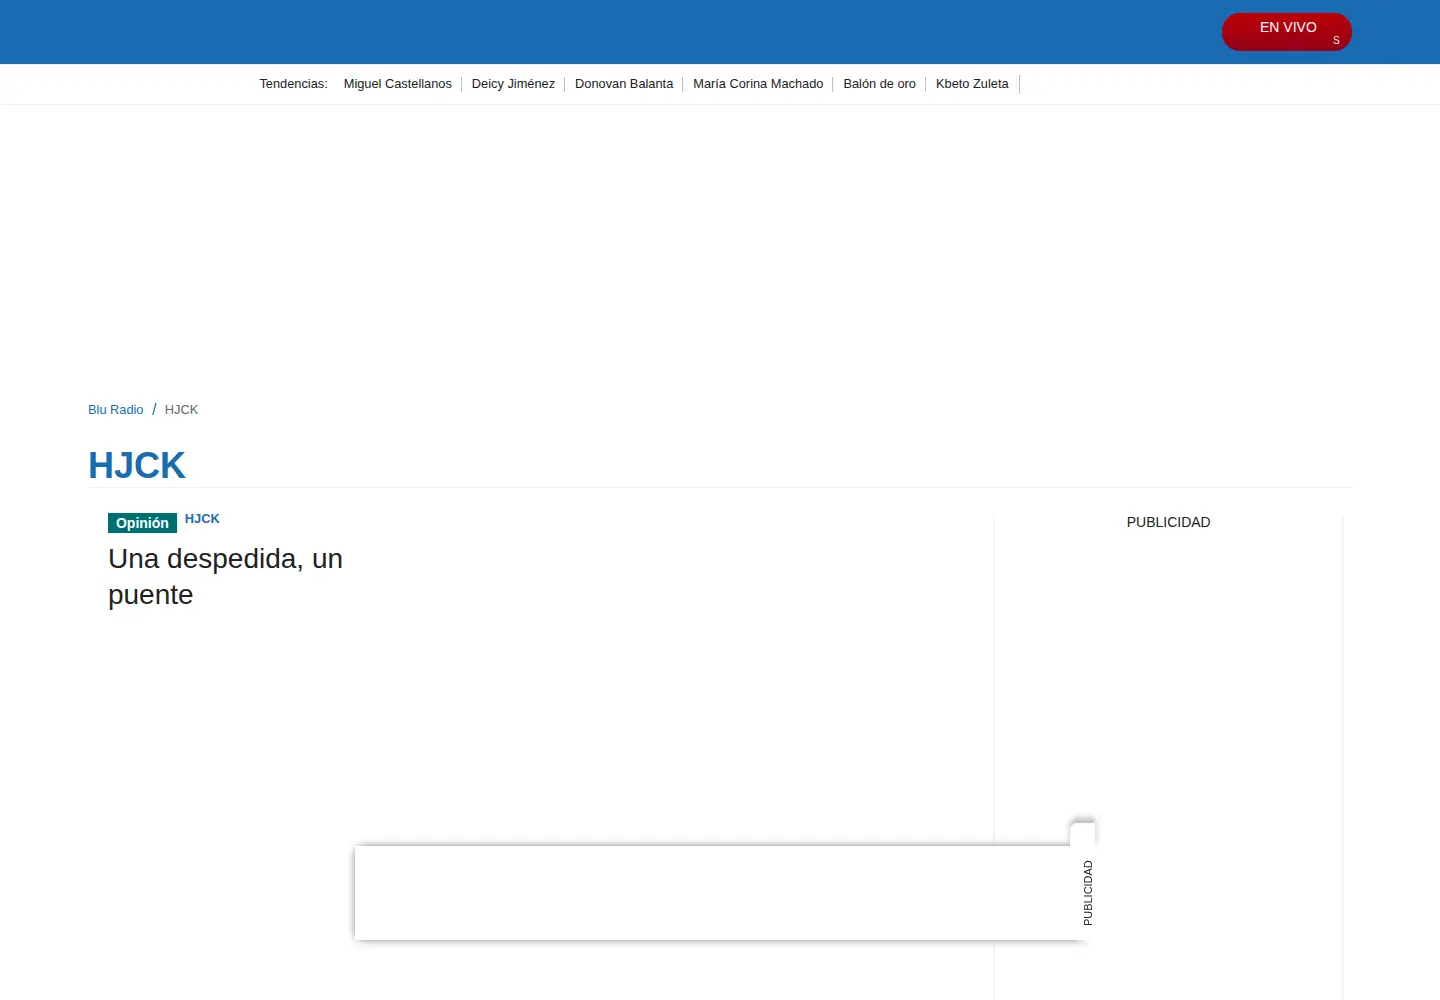Click the PUBLICIDAD label in the right sidebar
Screen dimensions: 1440x1000
pos(1168,522)
